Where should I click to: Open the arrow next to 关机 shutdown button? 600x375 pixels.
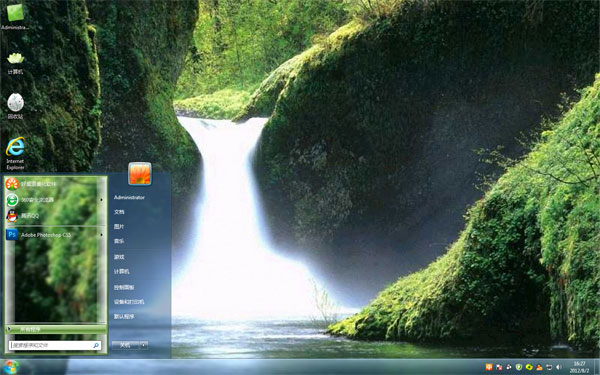143,345
